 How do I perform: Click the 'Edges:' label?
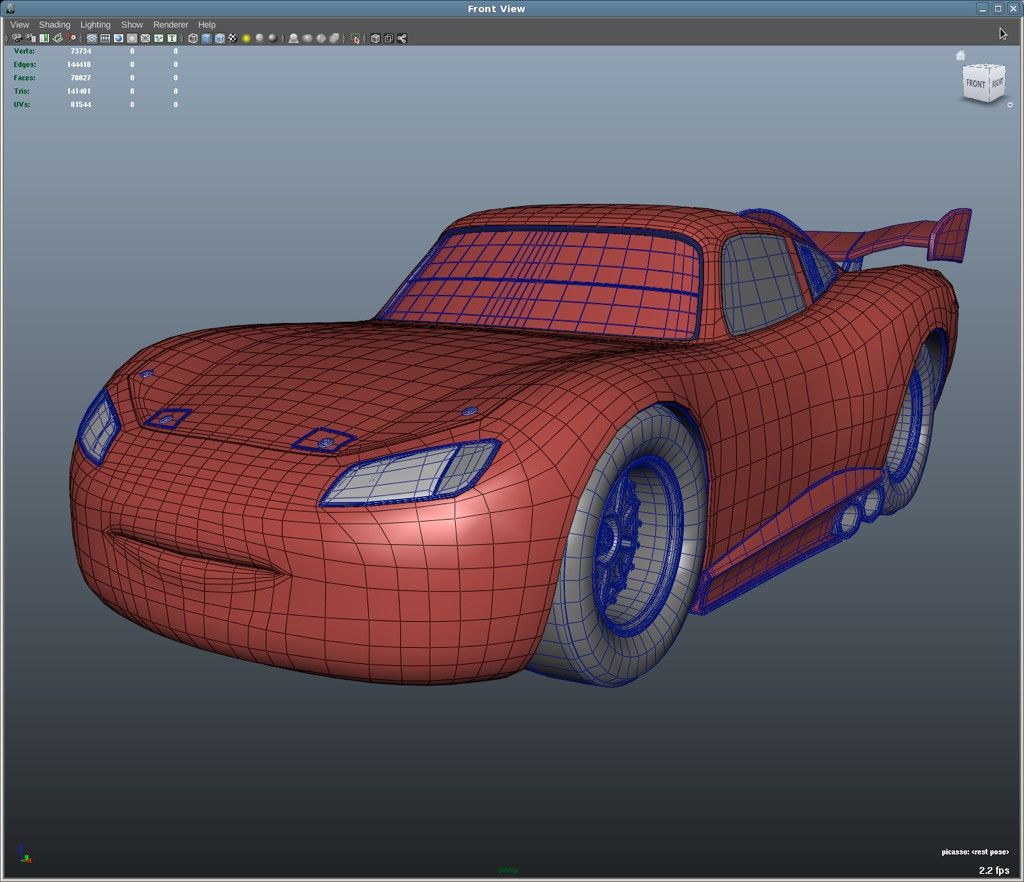click(25, 65)
